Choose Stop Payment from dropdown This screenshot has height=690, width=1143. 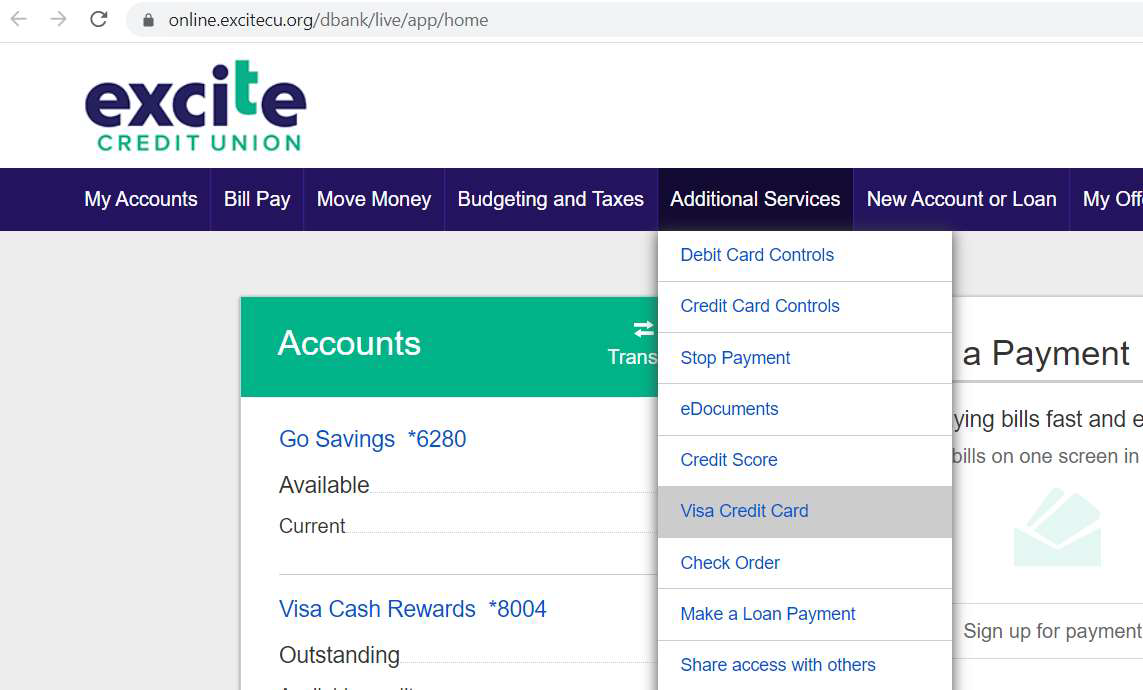[805, 358]
